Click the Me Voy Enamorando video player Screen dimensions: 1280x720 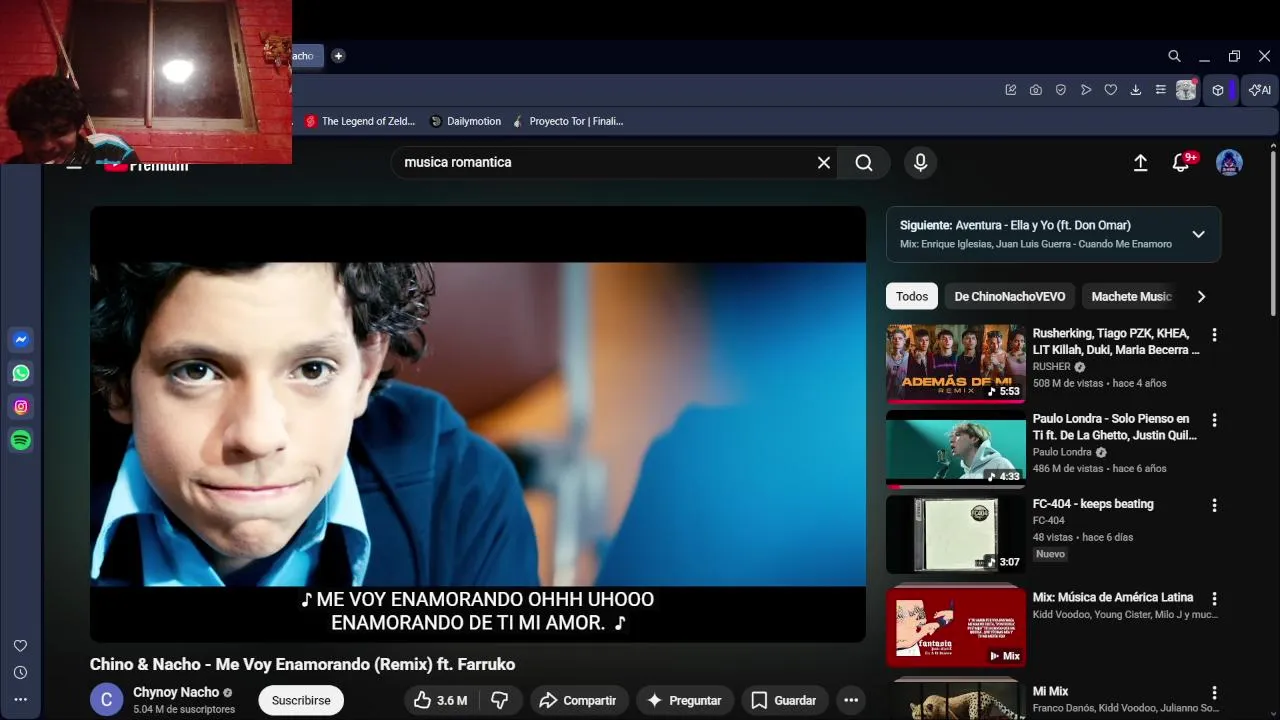point(478,424)
